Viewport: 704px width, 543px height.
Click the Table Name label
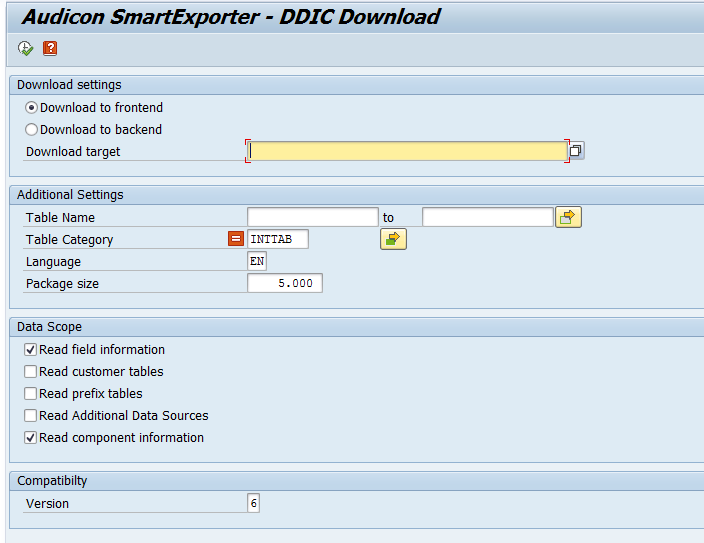point(60,218)
